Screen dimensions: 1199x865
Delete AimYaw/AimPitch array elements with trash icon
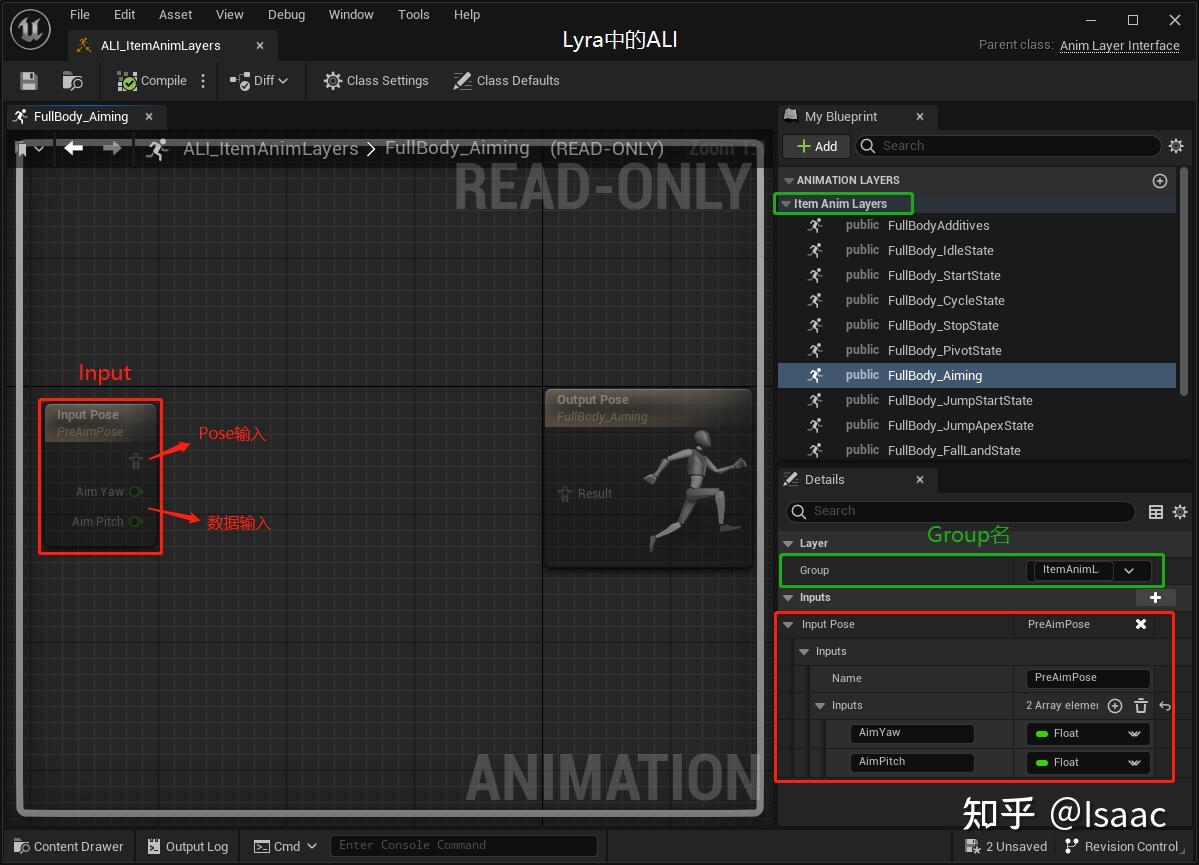point(1140,705)
